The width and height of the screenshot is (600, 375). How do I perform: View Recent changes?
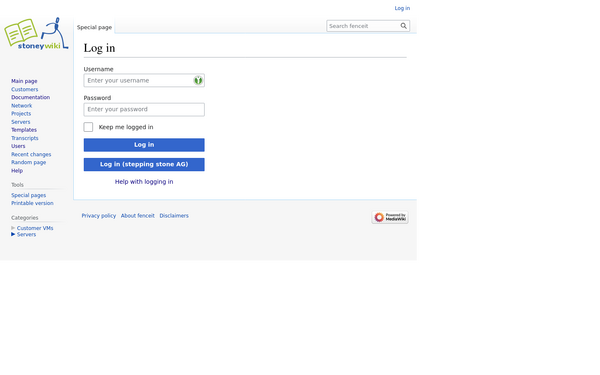pos(31,154)
